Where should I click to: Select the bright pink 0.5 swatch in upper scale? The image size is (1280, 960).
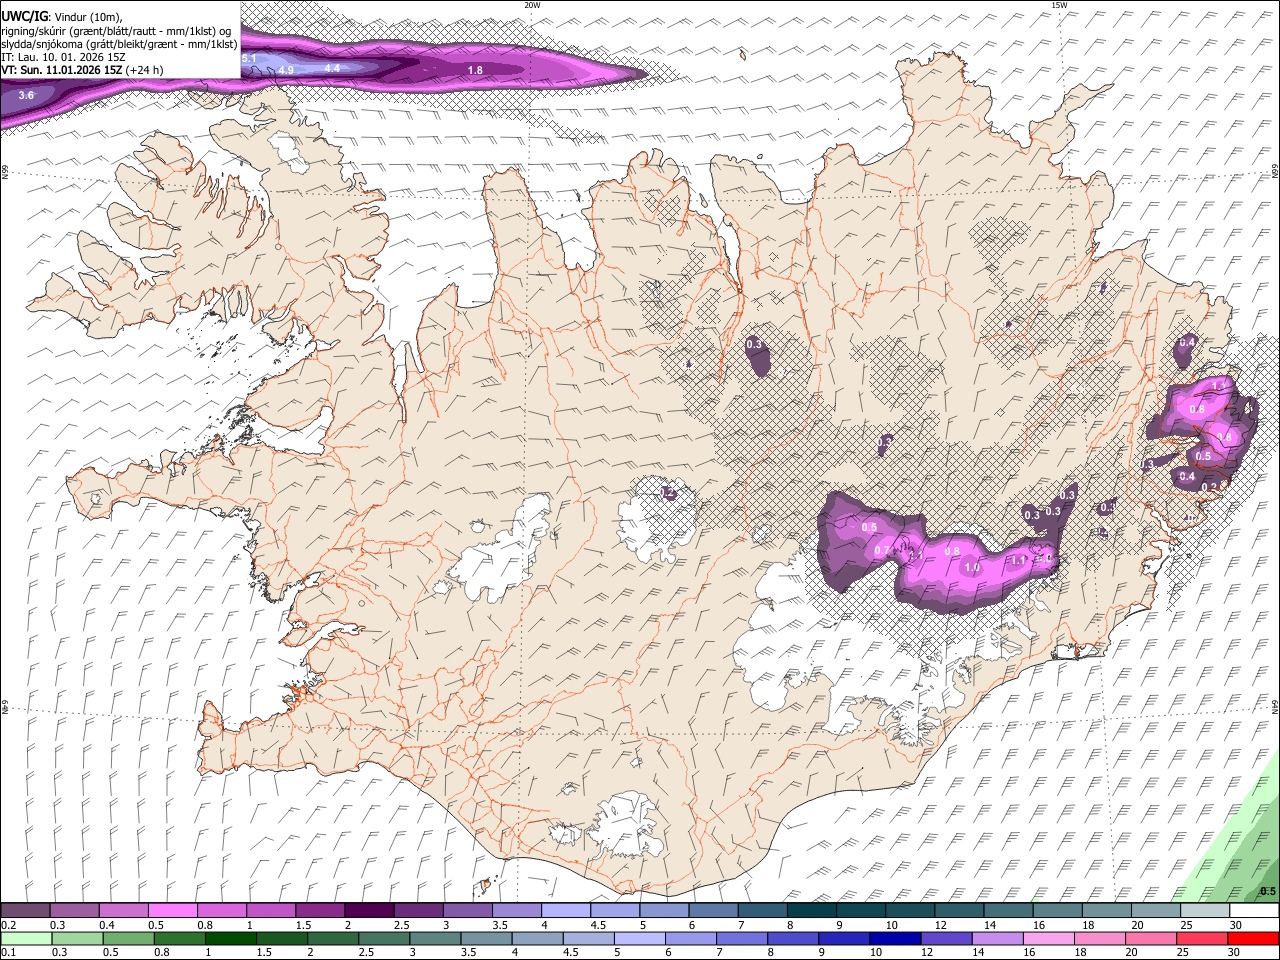click(173, 910)
